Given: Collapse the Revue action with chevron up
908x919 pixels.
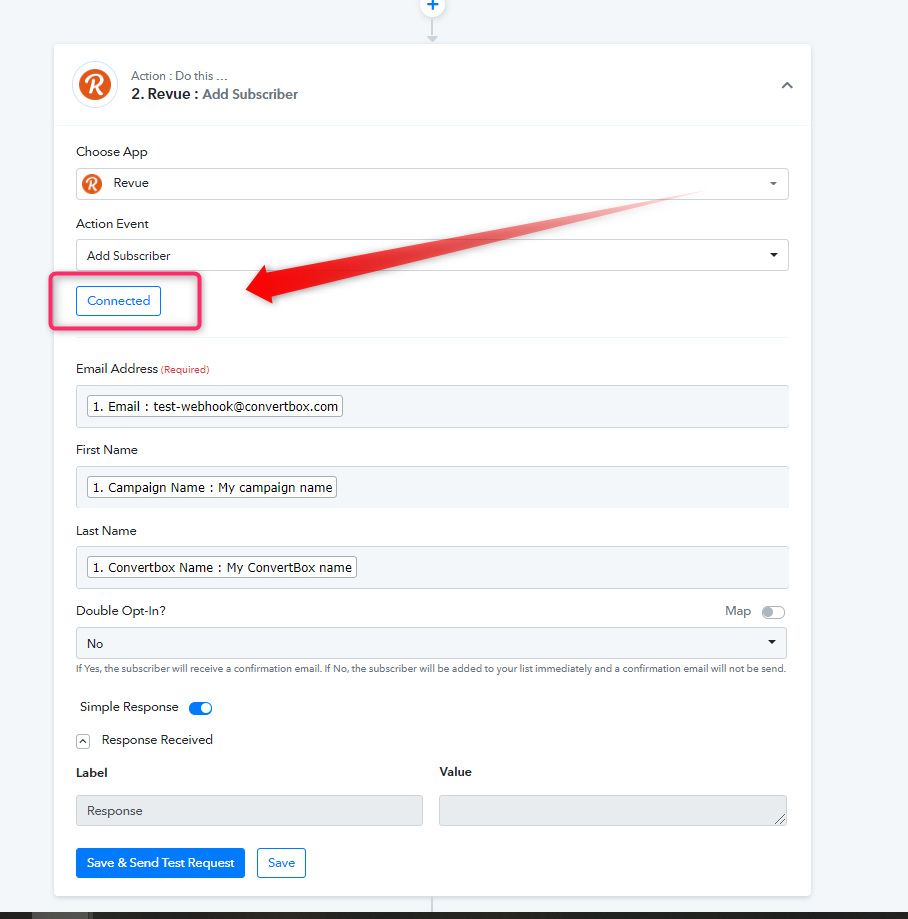Looking at the screenshot, I should (x=787, y=86).
